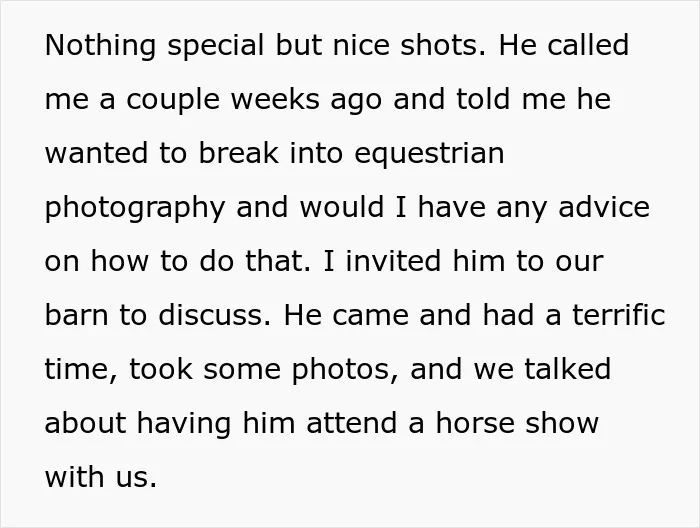Click the phrase "horse show"

(517, 423)
